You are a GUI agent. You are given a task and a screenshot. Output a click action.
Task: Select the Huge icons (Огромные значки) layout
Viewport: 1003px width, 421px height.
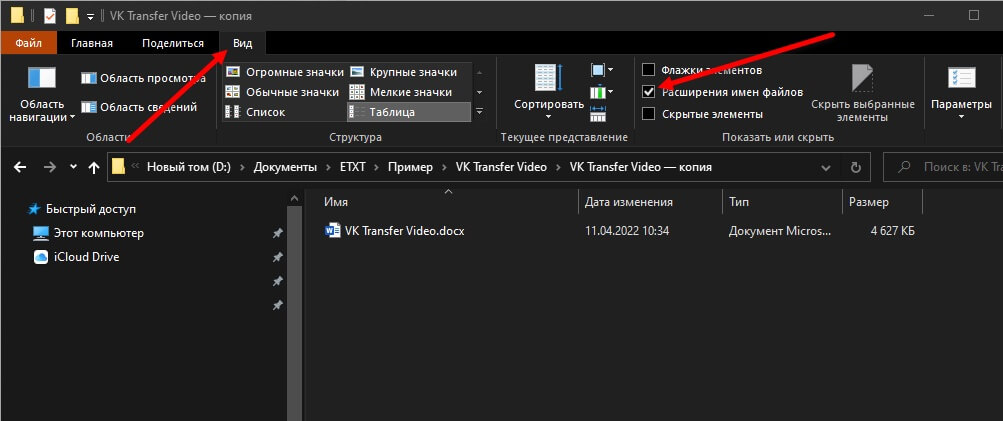coord(284,72)
